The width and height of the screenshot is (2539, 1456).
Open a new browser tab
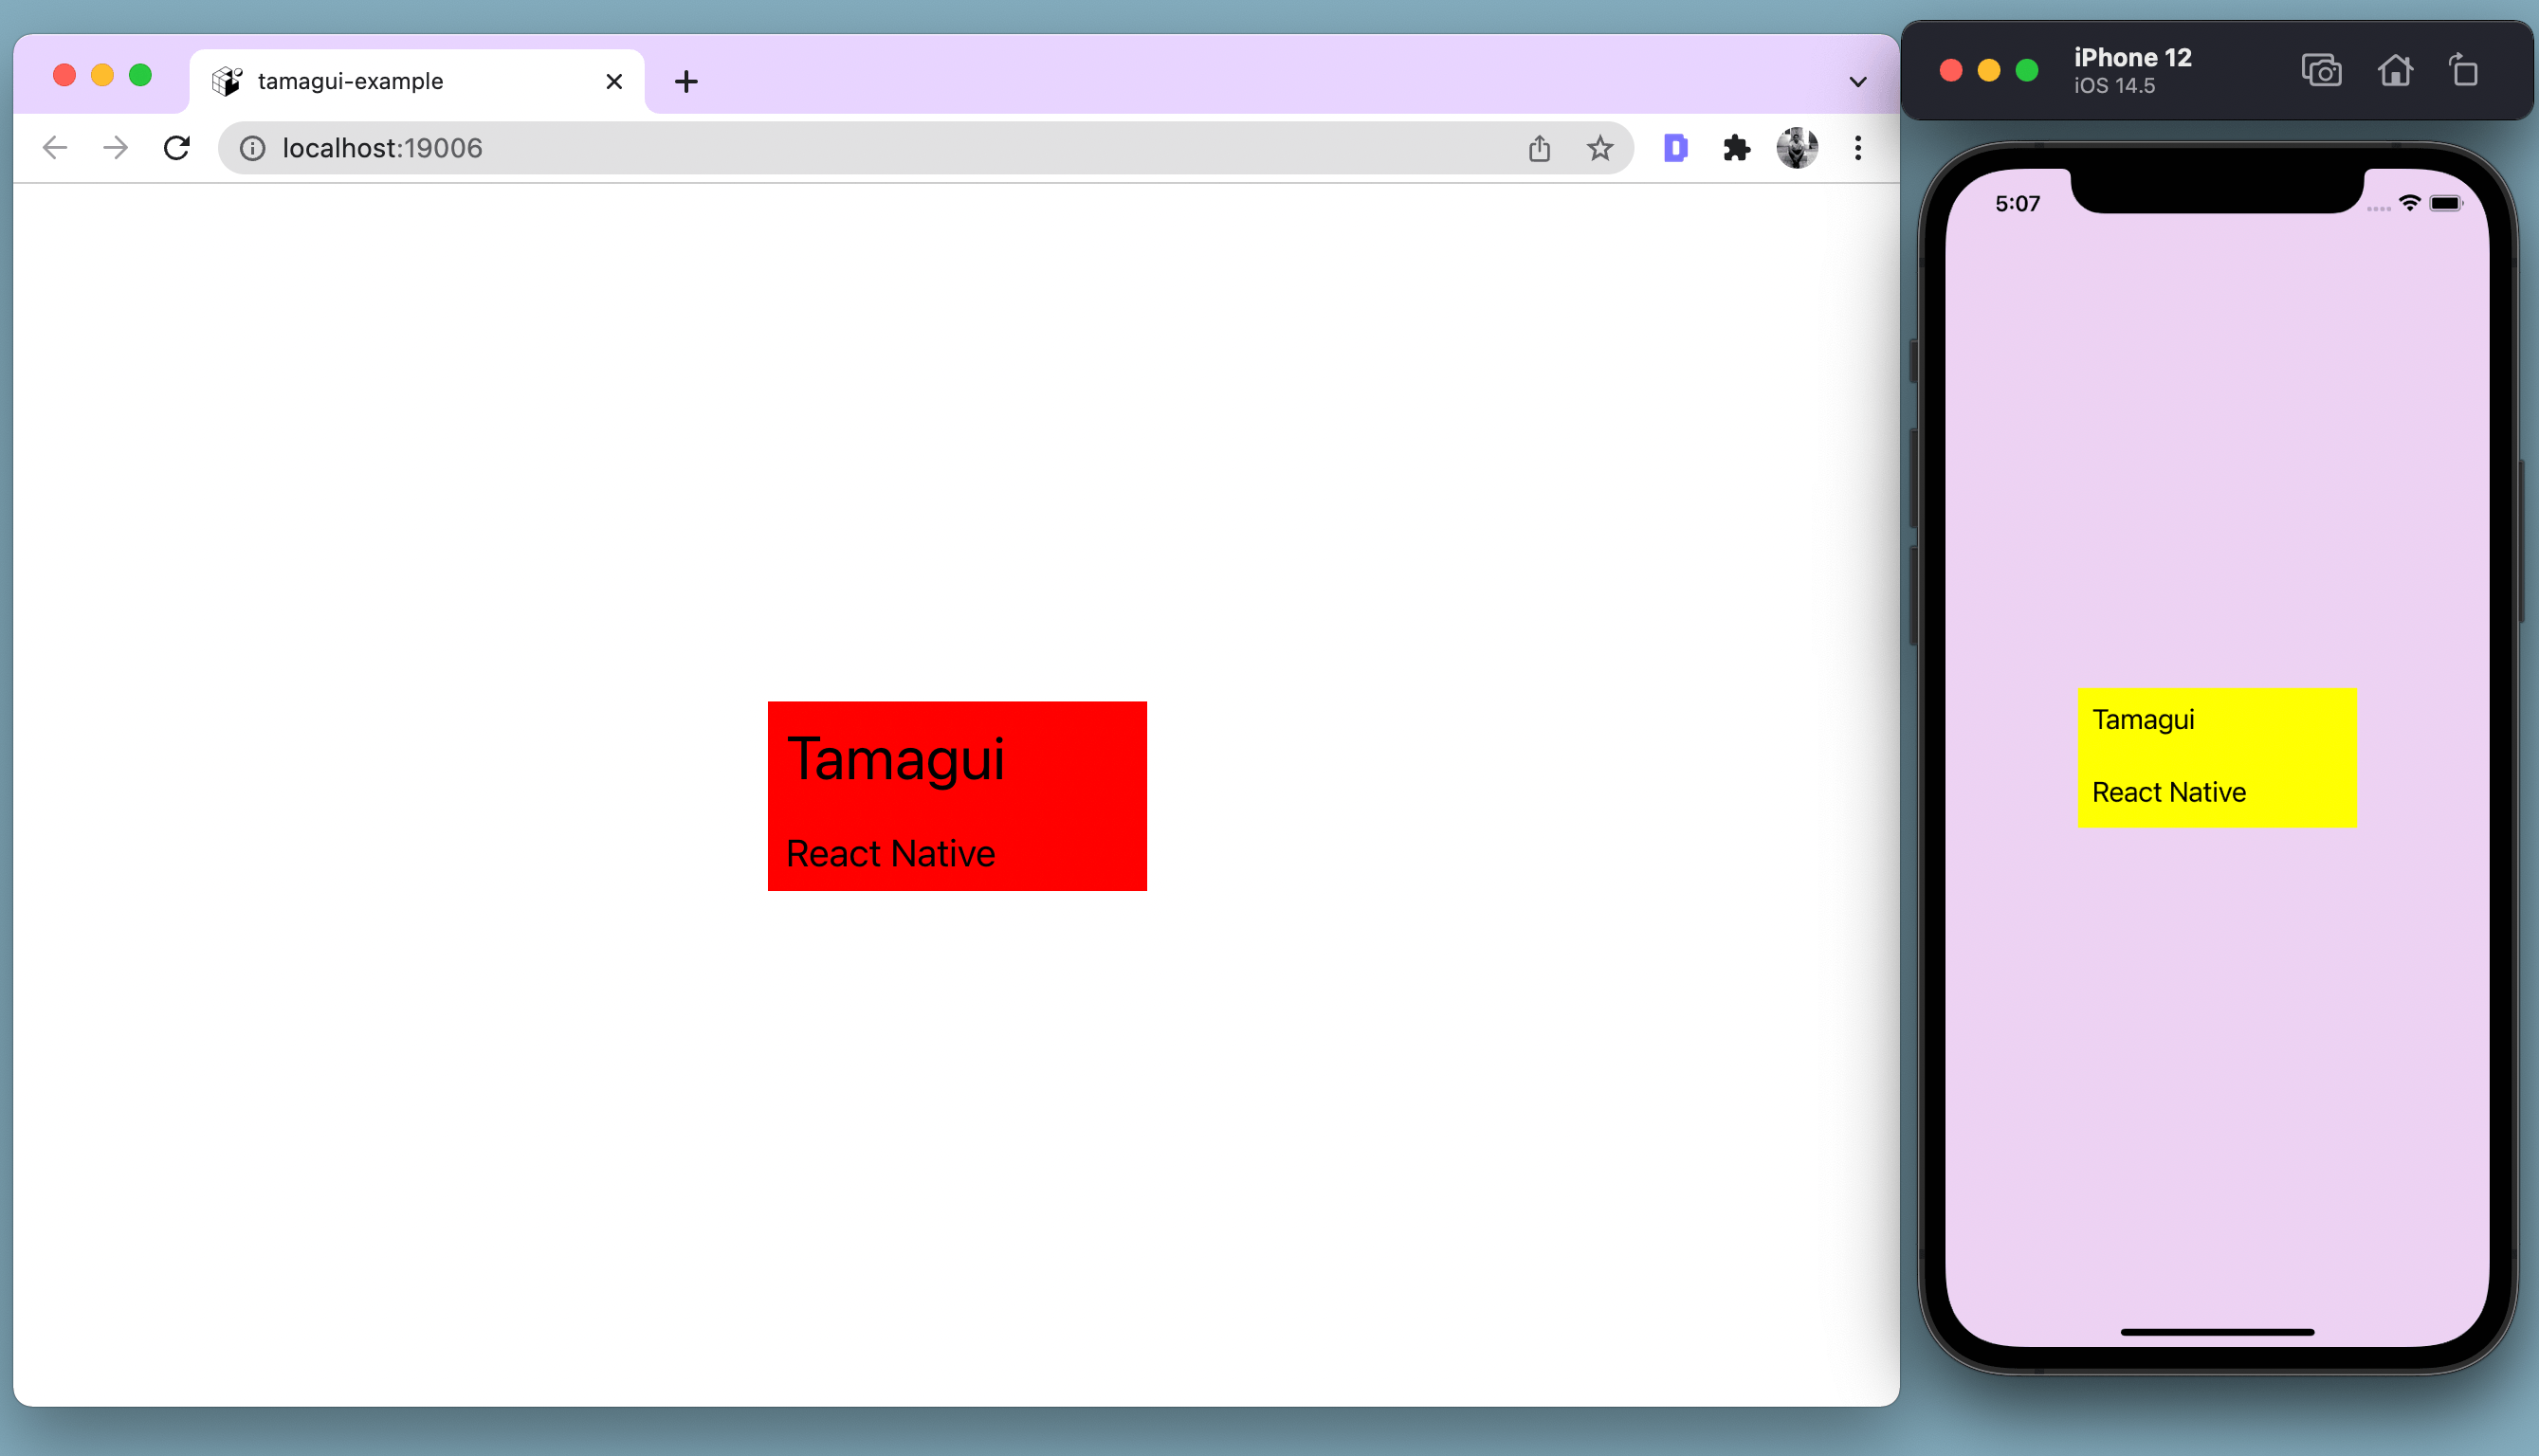[x=686, y=82]
